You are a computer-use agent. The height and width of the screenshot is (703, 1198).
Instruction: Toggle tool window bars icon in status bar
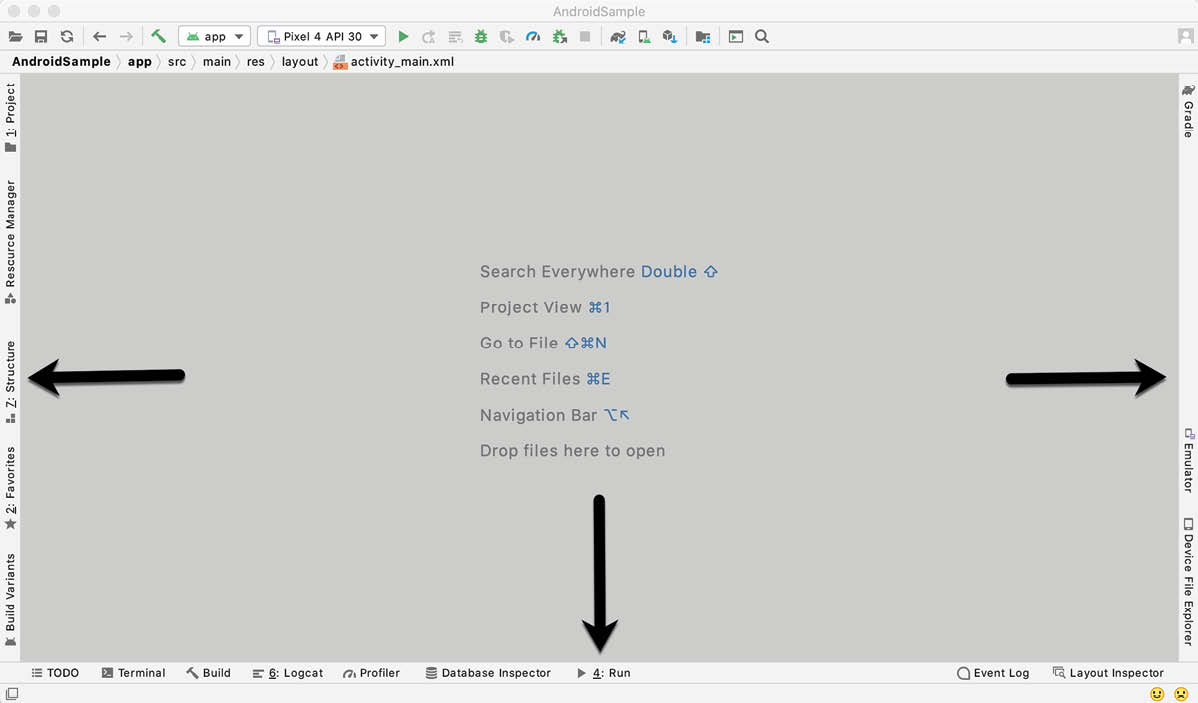click(x=12, y=694)
